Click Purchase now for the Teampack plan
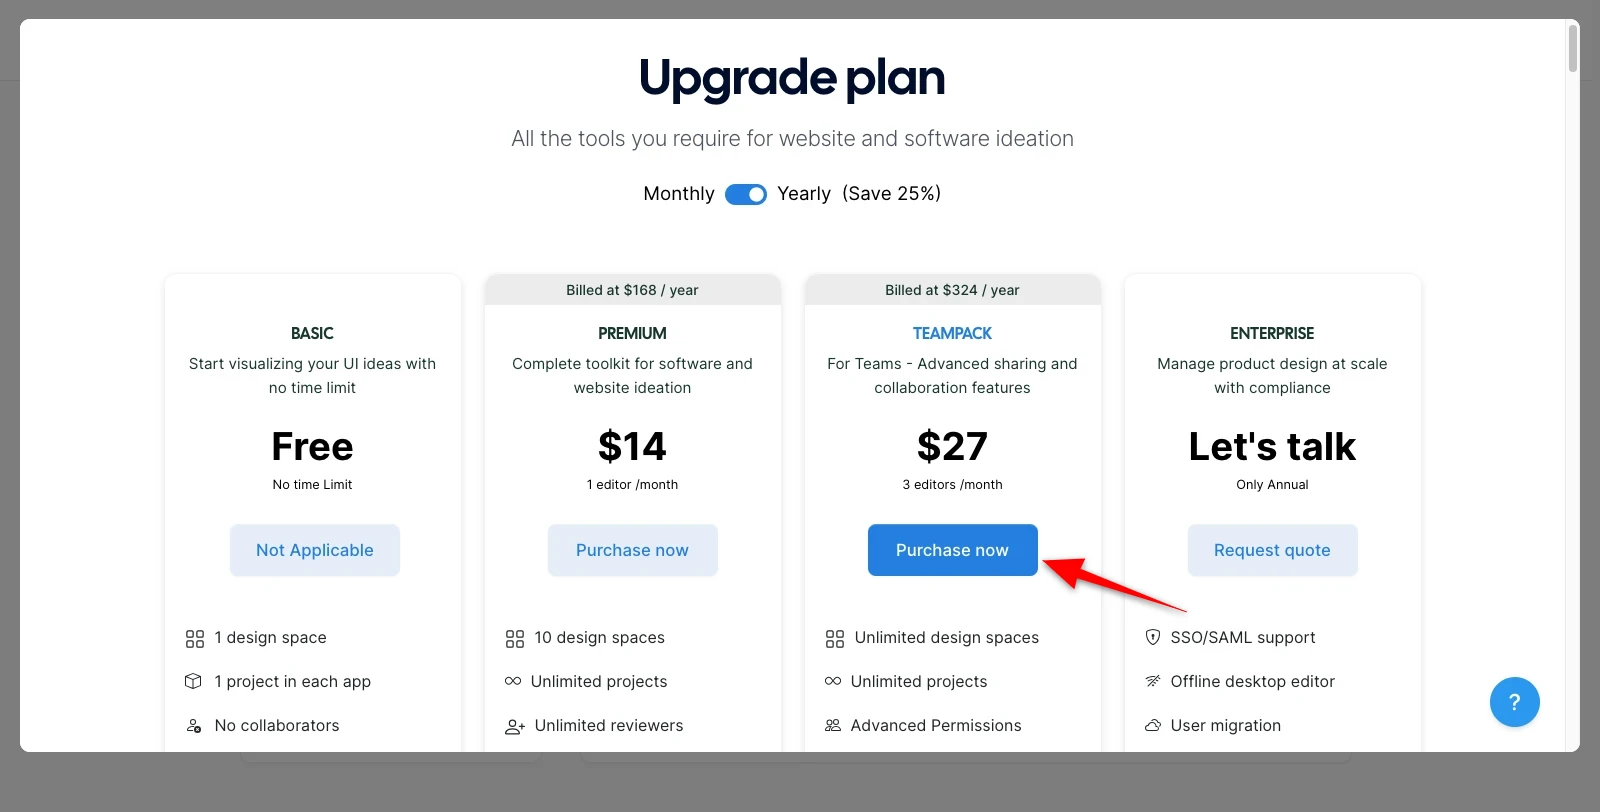Viewport: 1600px width, 812px height. [x=953, y=550]
